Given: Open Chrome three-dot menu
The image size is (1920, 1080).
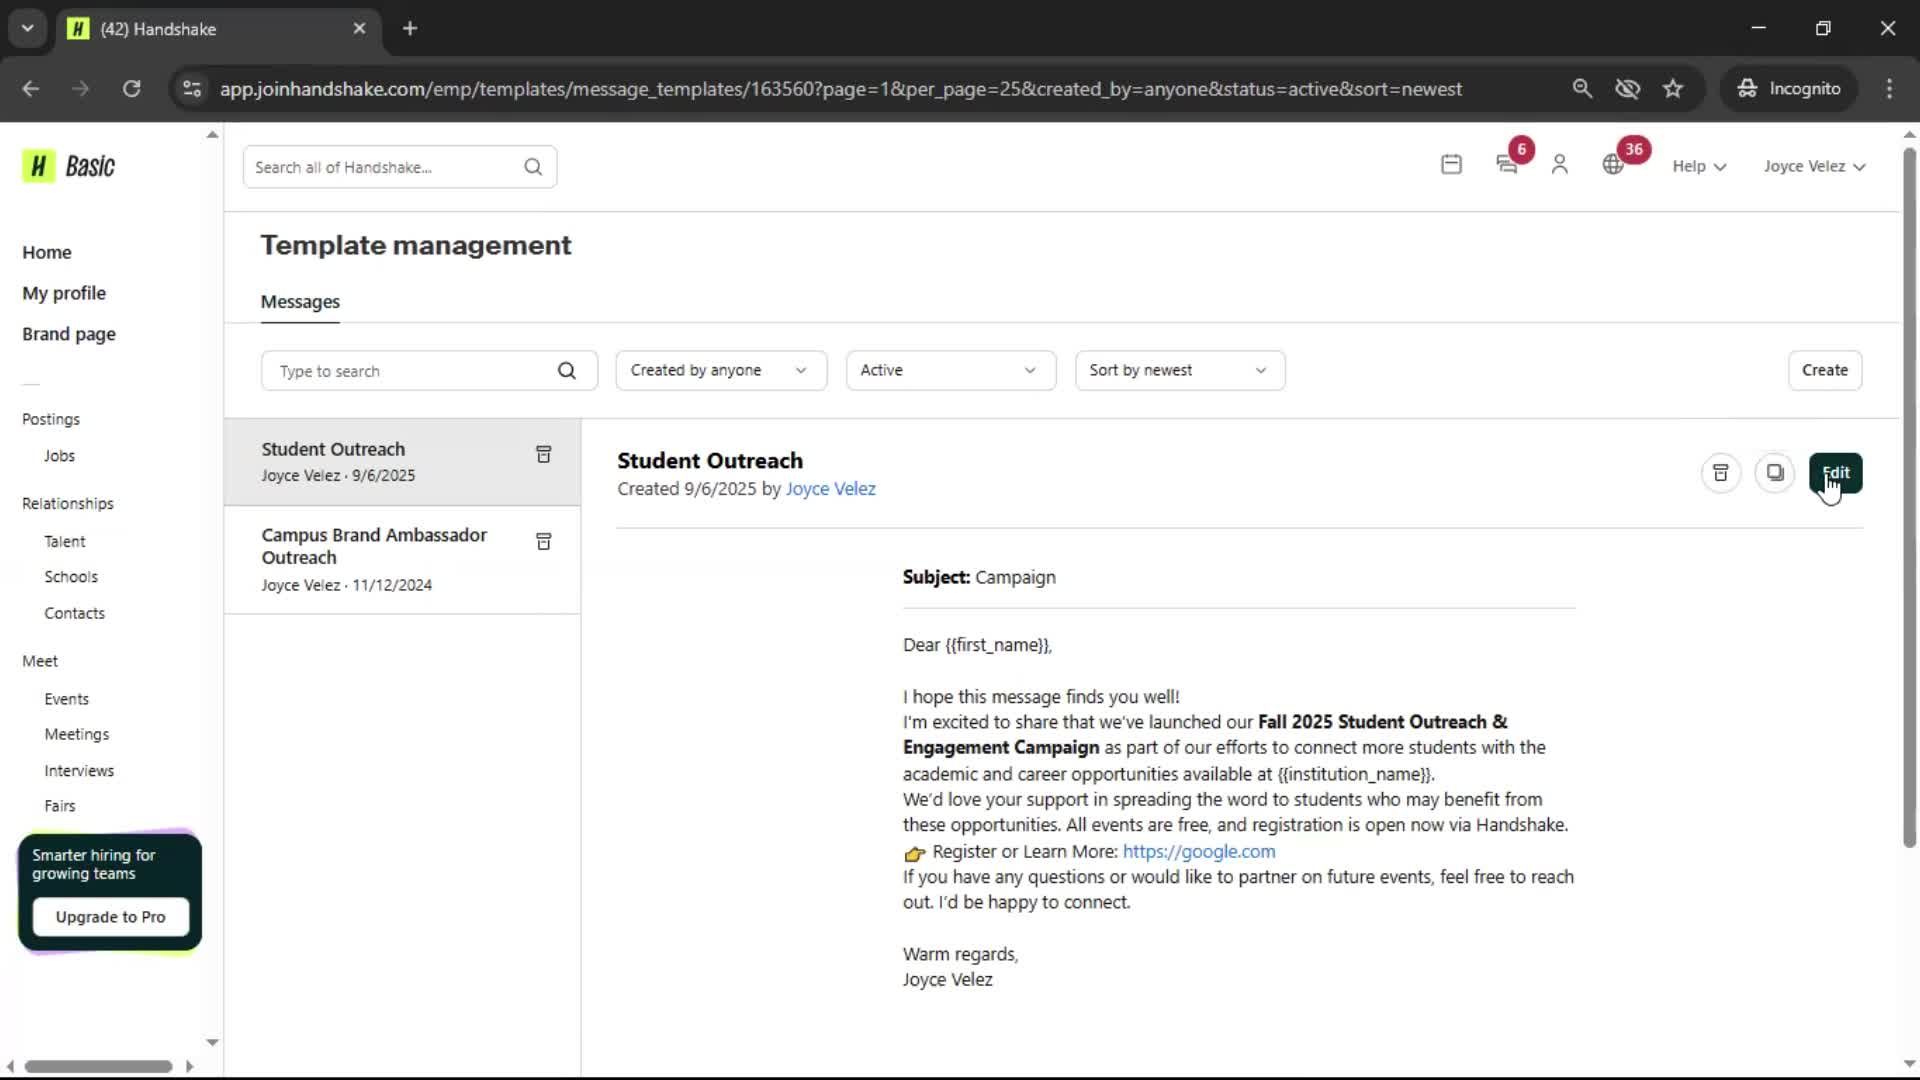Looking at the screenshot, I should tap(1889, 89).
